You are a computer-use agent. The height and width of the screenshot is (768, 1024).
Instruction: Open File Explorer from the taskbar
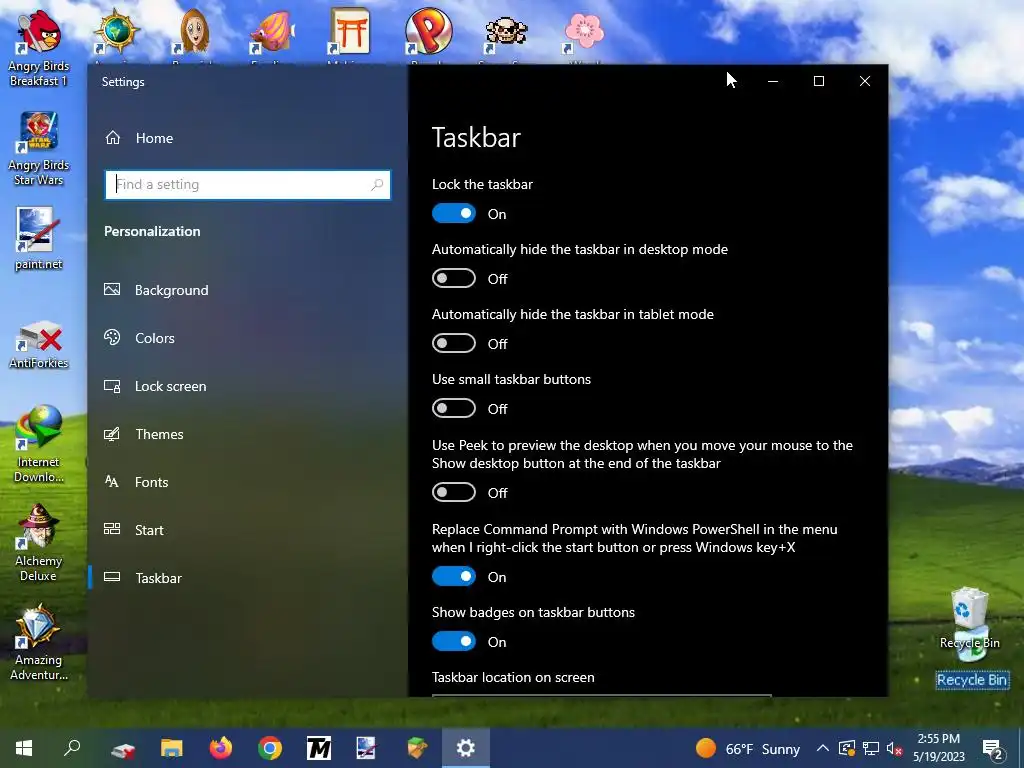[172, 748]
